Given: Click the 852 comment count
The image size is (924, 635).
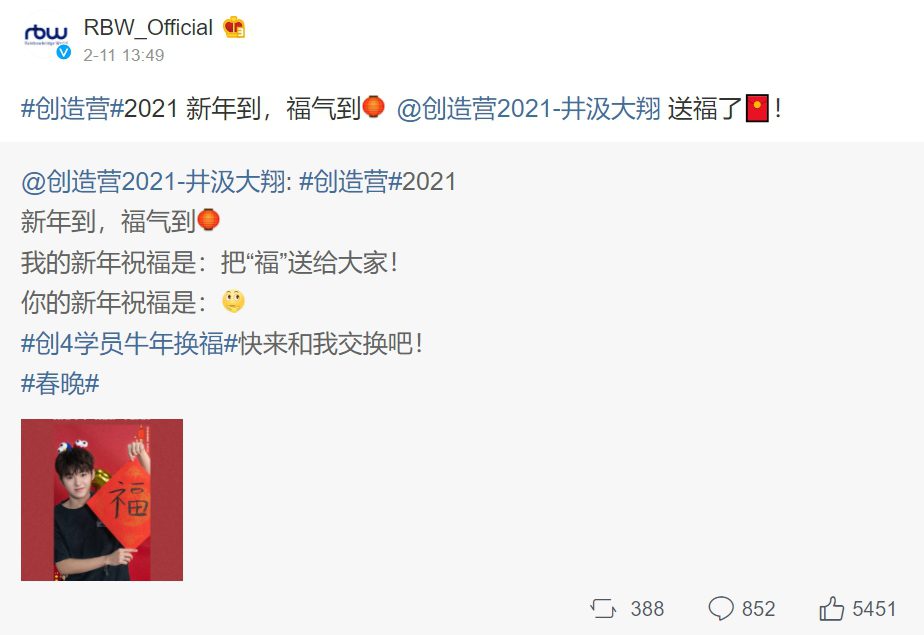Looking at the screenshot, I should (758, 608).
